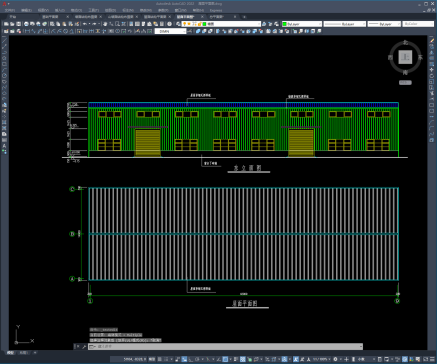Open the DIMN dimension style dropdown
437x364 pixels.
(184, 31)
